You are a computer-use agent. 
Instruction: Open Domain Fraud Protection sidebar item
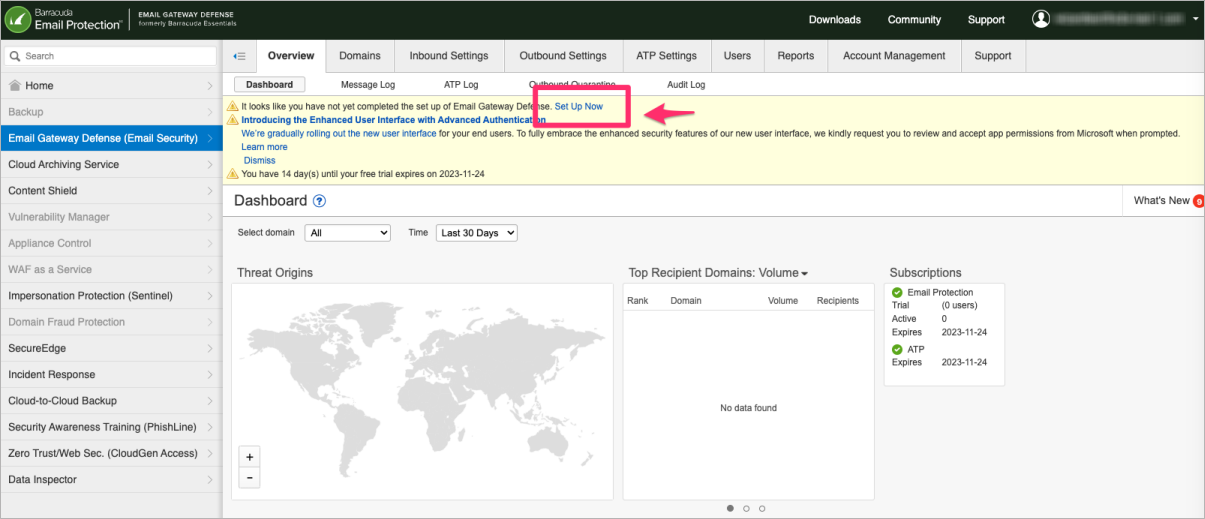pyautogui.click(x=111, y=322)
